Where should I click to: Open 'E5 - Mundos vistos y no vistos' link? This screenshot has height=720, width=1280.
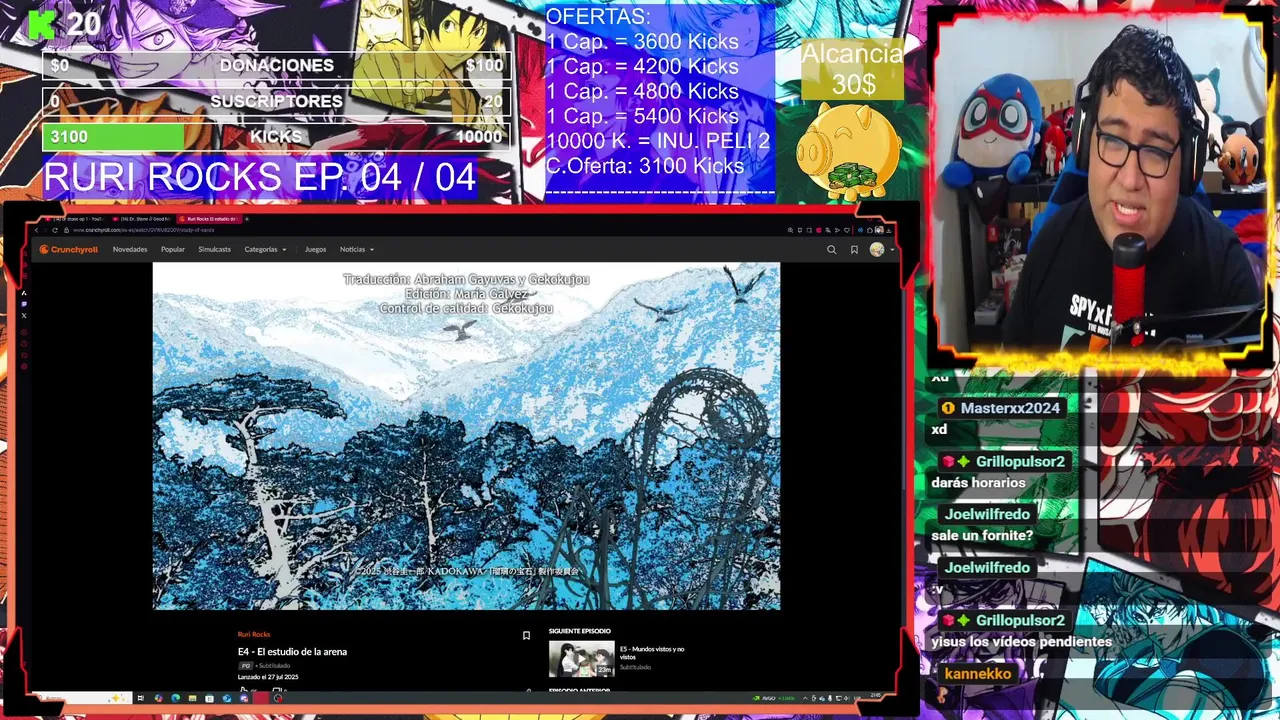tap(652, 653)
